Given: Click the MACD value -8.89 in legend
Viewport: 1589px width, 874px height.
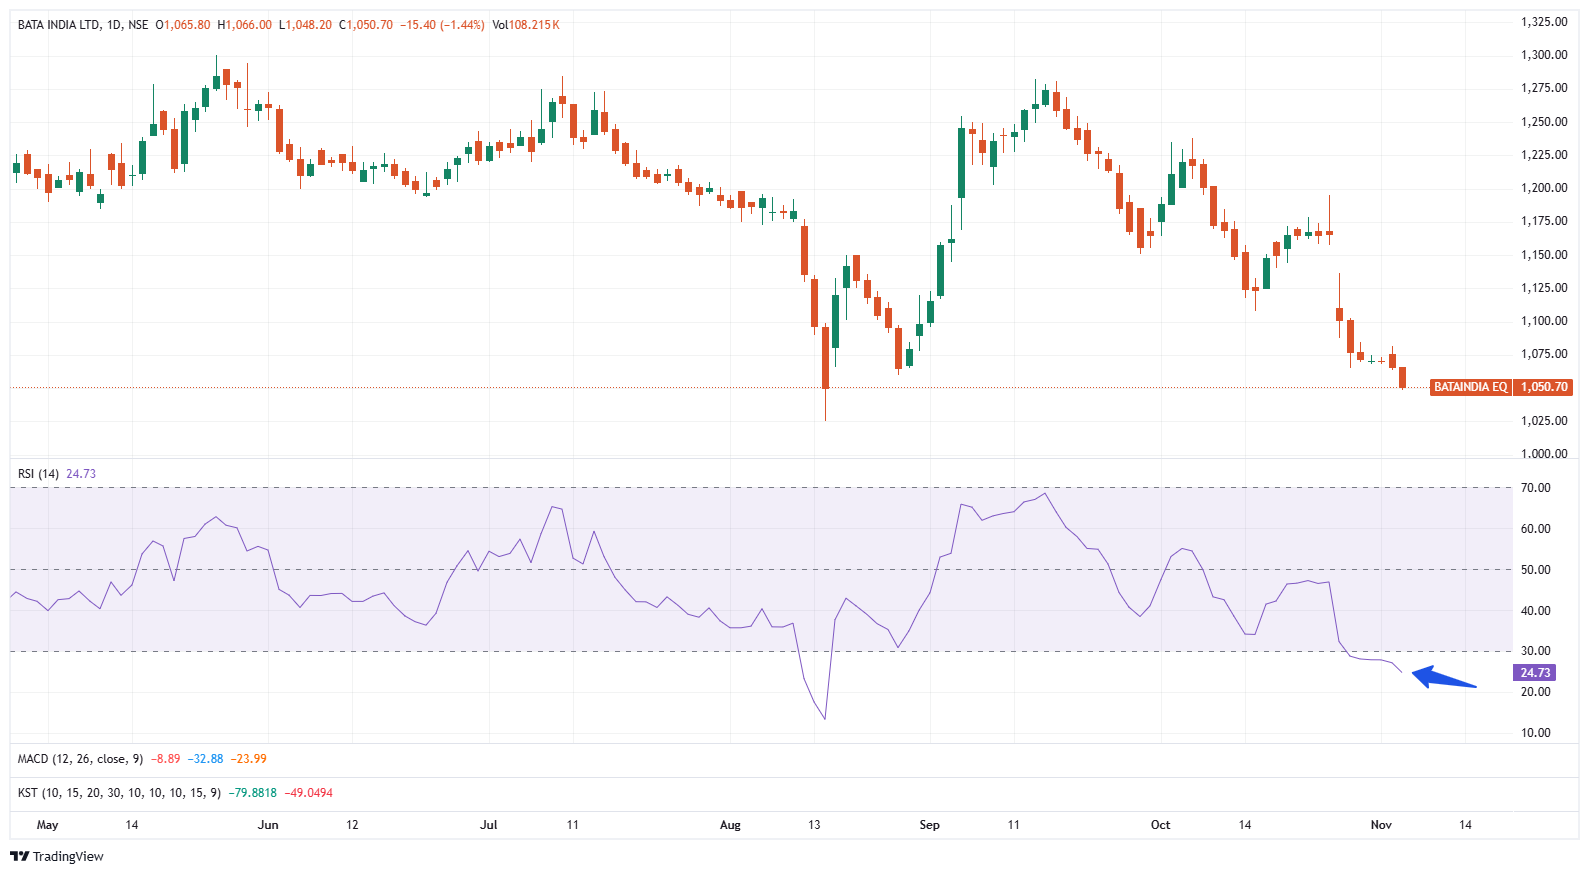Looking at the screenshot, I should click(x=166, y=759).
